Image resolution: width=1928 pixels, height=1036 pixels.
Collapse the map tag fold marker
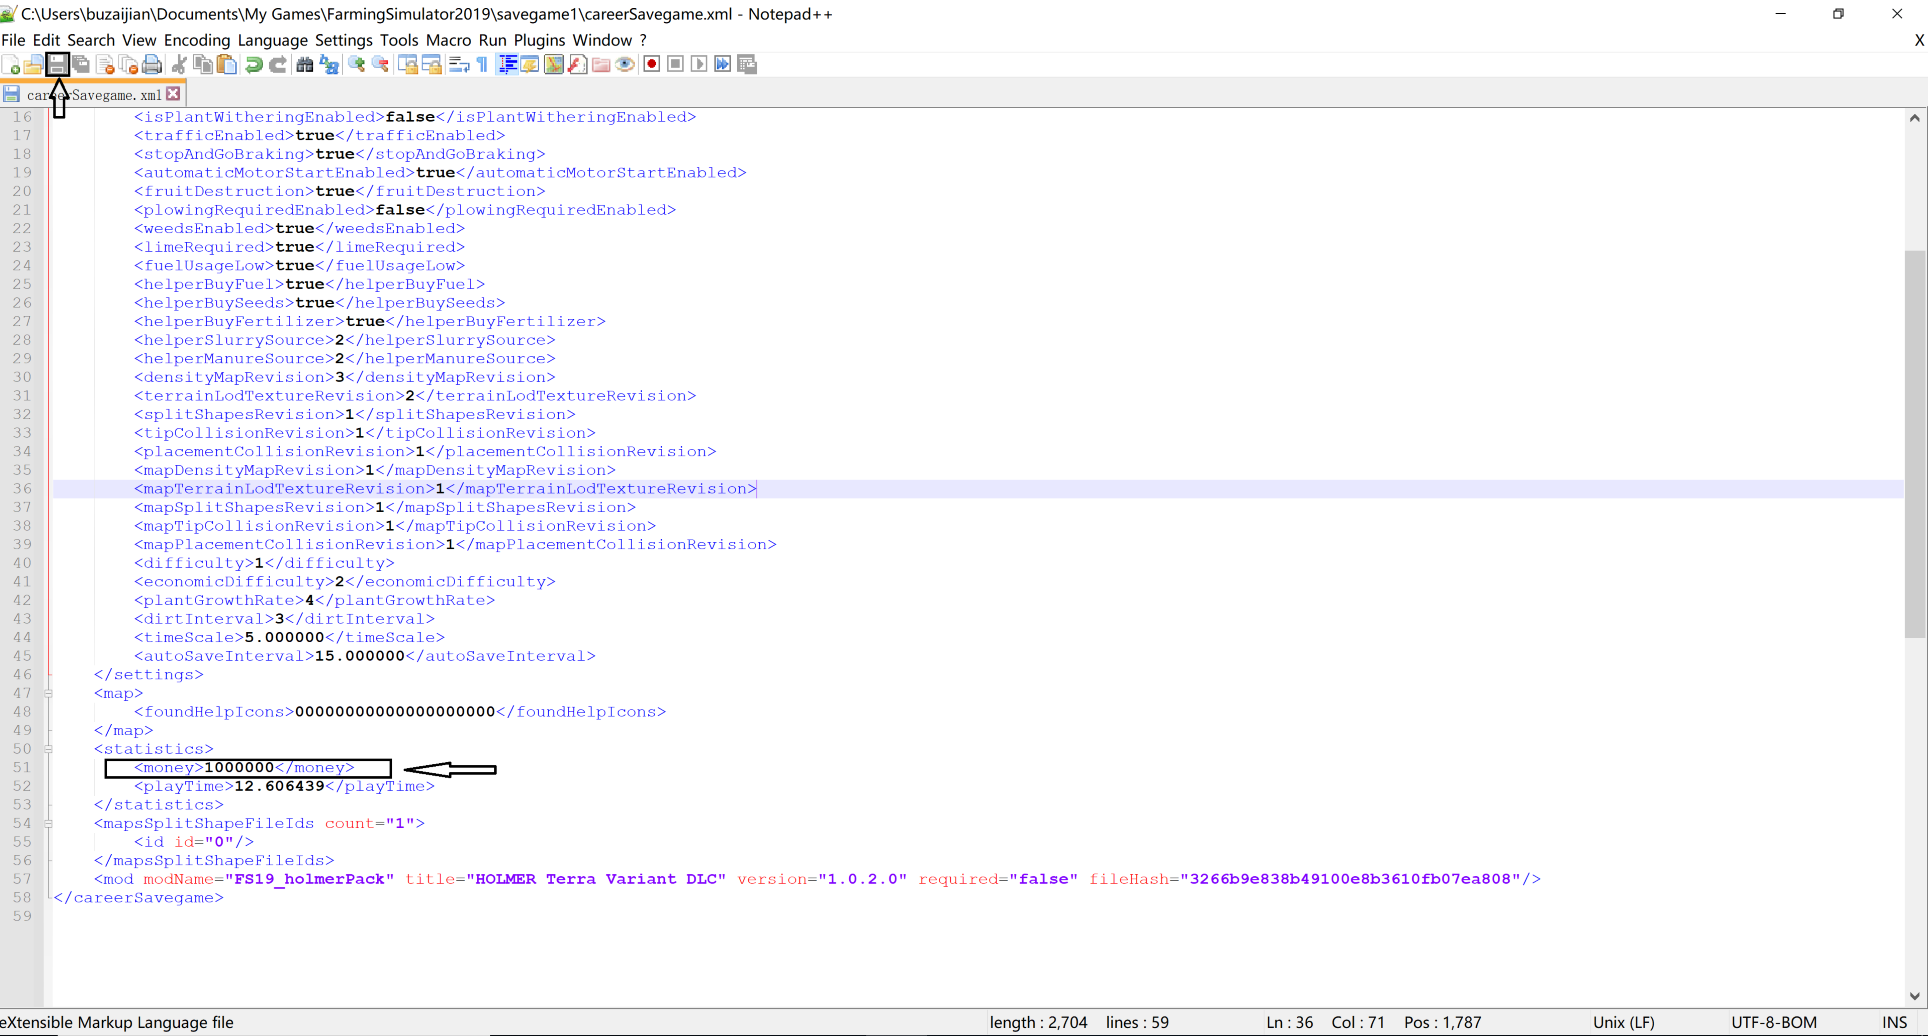point(48,693)
